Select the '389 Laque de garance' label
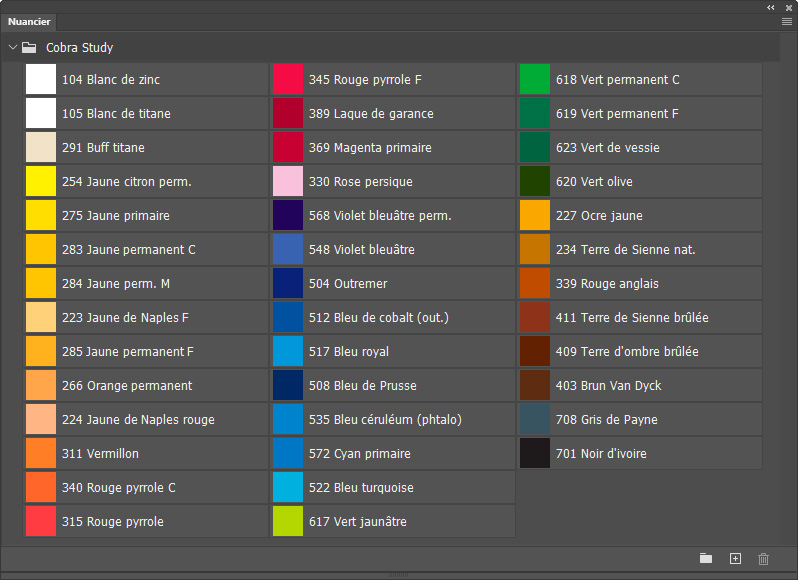The height and width of the screenshot is (580, 798). pos(371,113)
